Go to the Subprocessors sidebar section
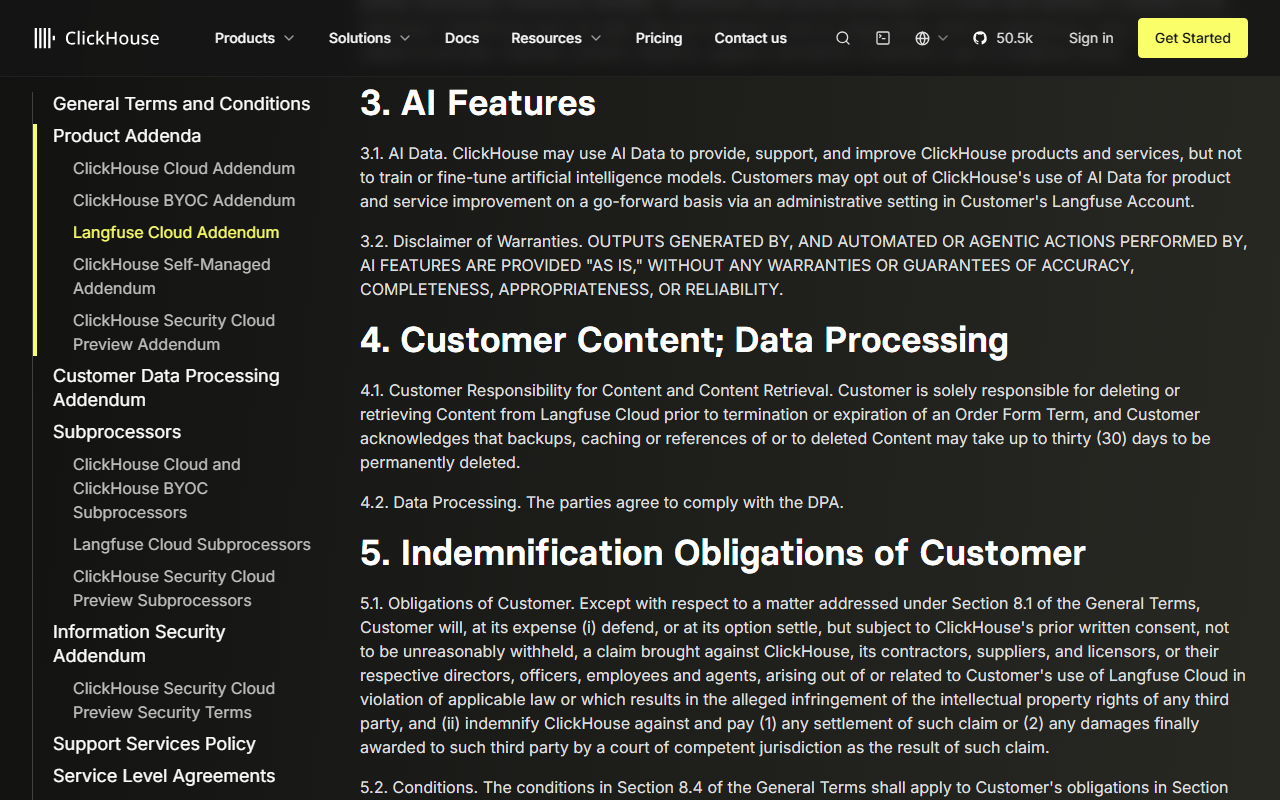This screenshot has height=800, width=1280. point(117,432)
